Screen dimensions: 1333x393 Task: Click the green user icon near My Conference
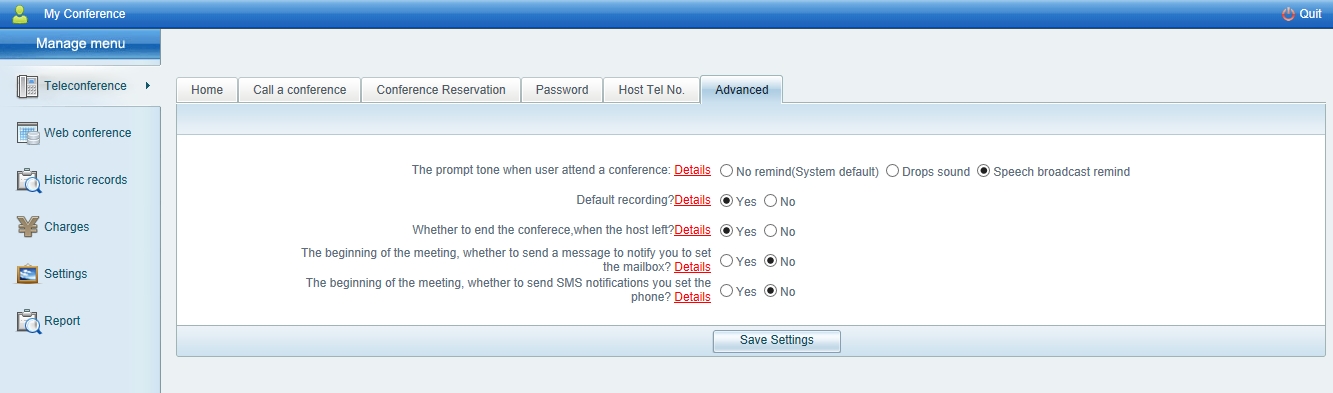tap(19, 14)
